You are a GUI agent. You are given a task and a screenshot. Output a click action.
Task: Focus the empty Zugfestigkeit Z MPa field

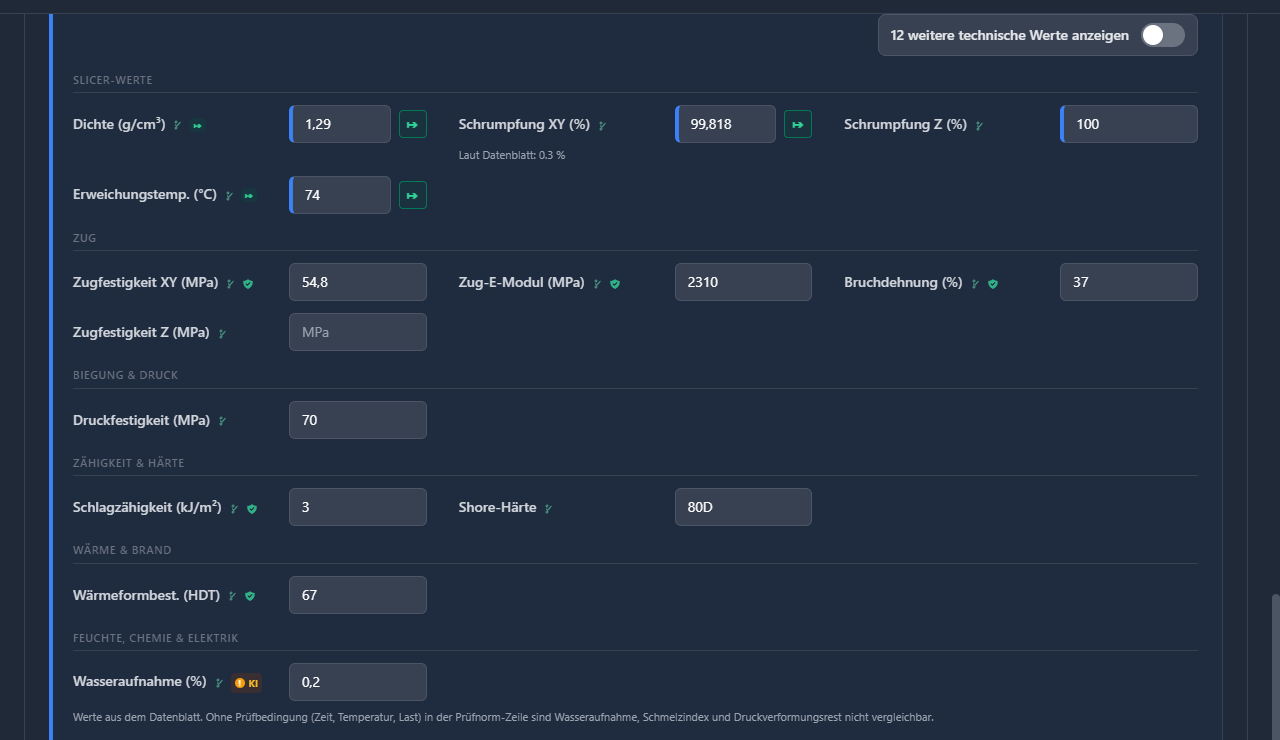pyautogui.click(x=358, y=332)
